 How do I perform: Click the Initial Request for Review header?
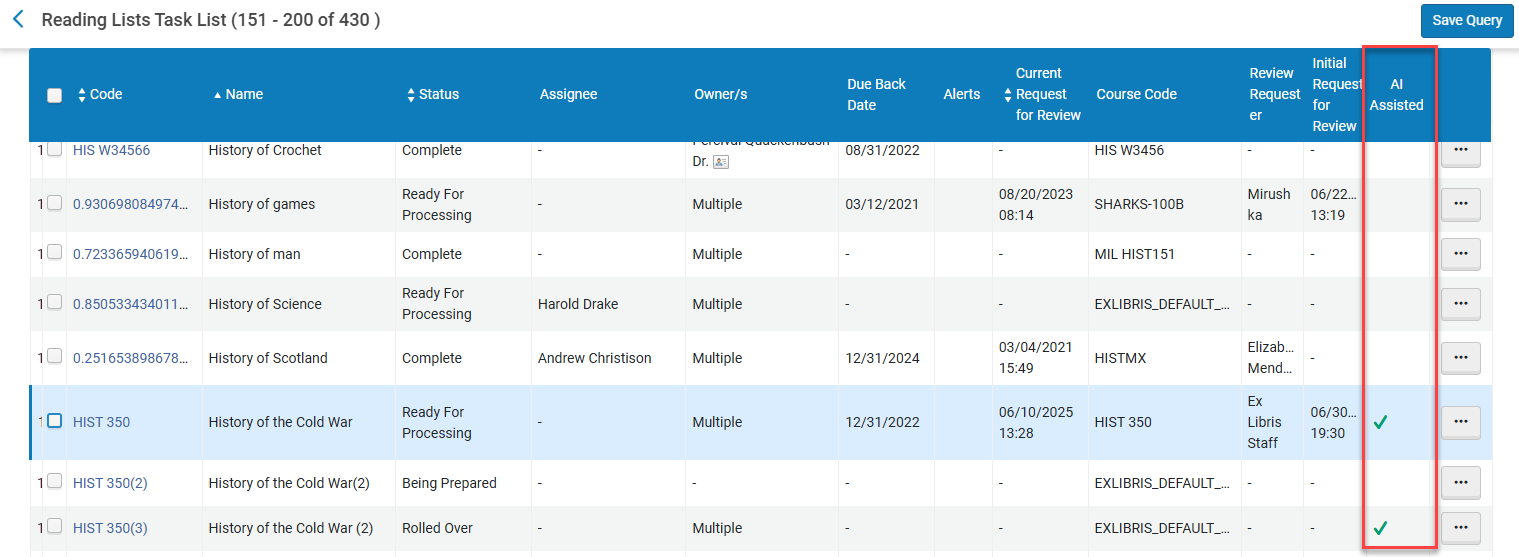click(1336, 95)
